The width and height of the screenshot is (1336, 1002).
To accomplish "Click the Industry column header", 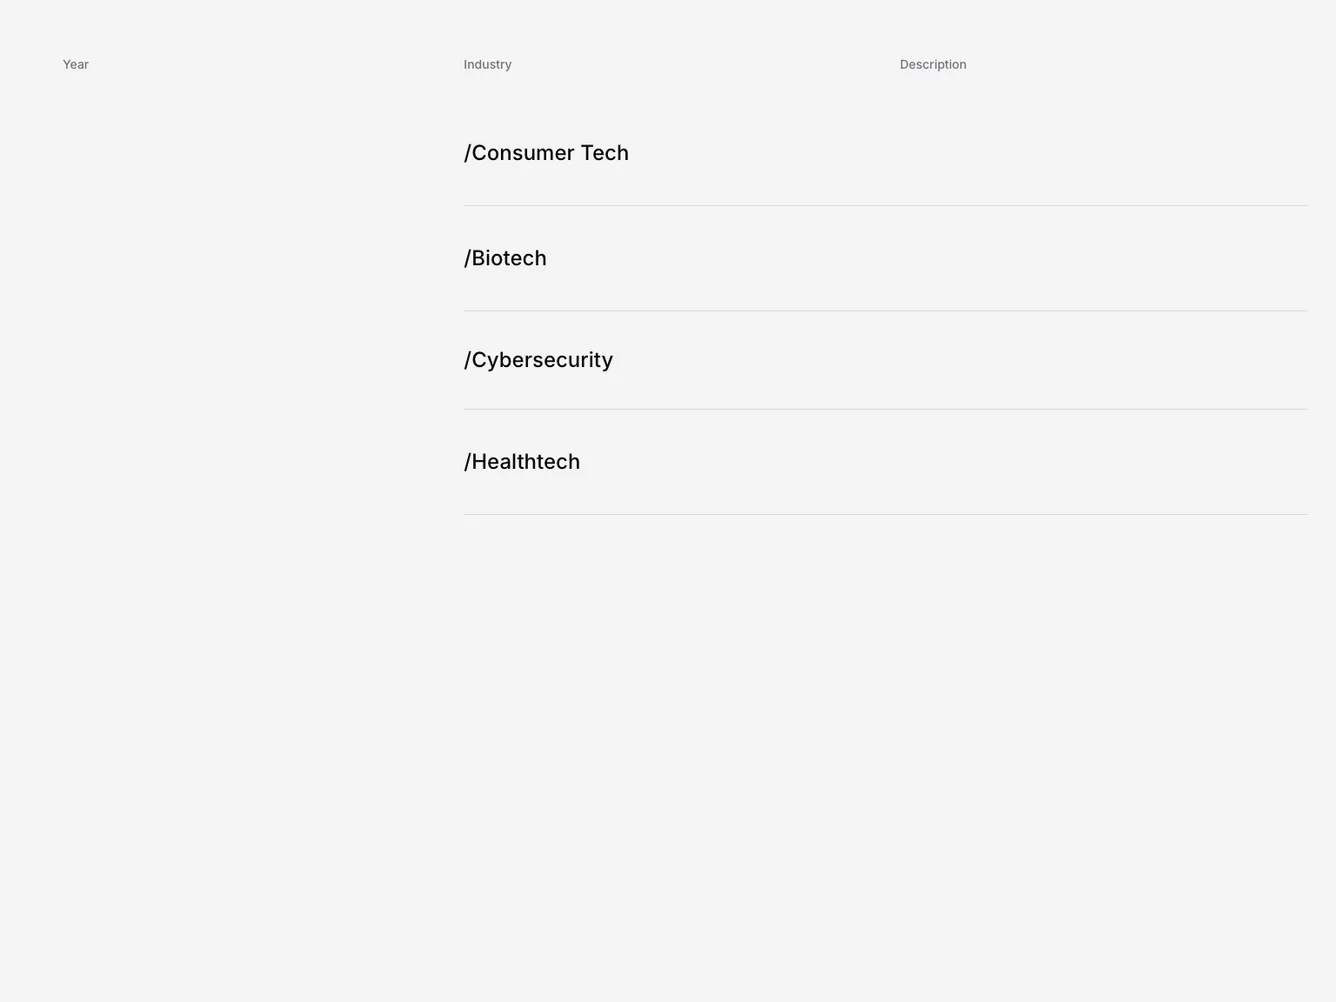I will coord(487,64).
